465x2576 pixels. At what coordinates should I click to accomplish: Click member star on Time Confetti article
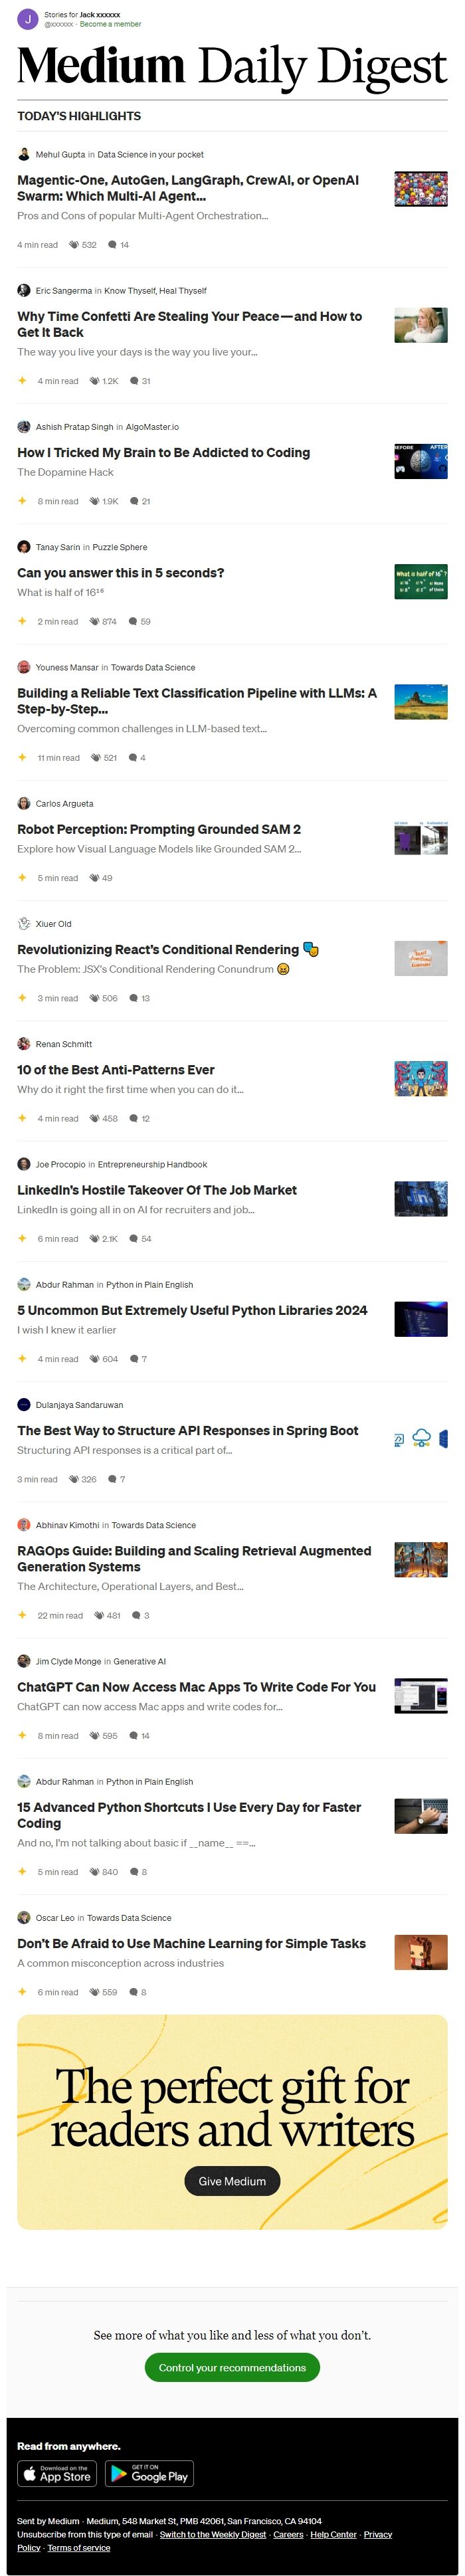click(x=22, y=380)
